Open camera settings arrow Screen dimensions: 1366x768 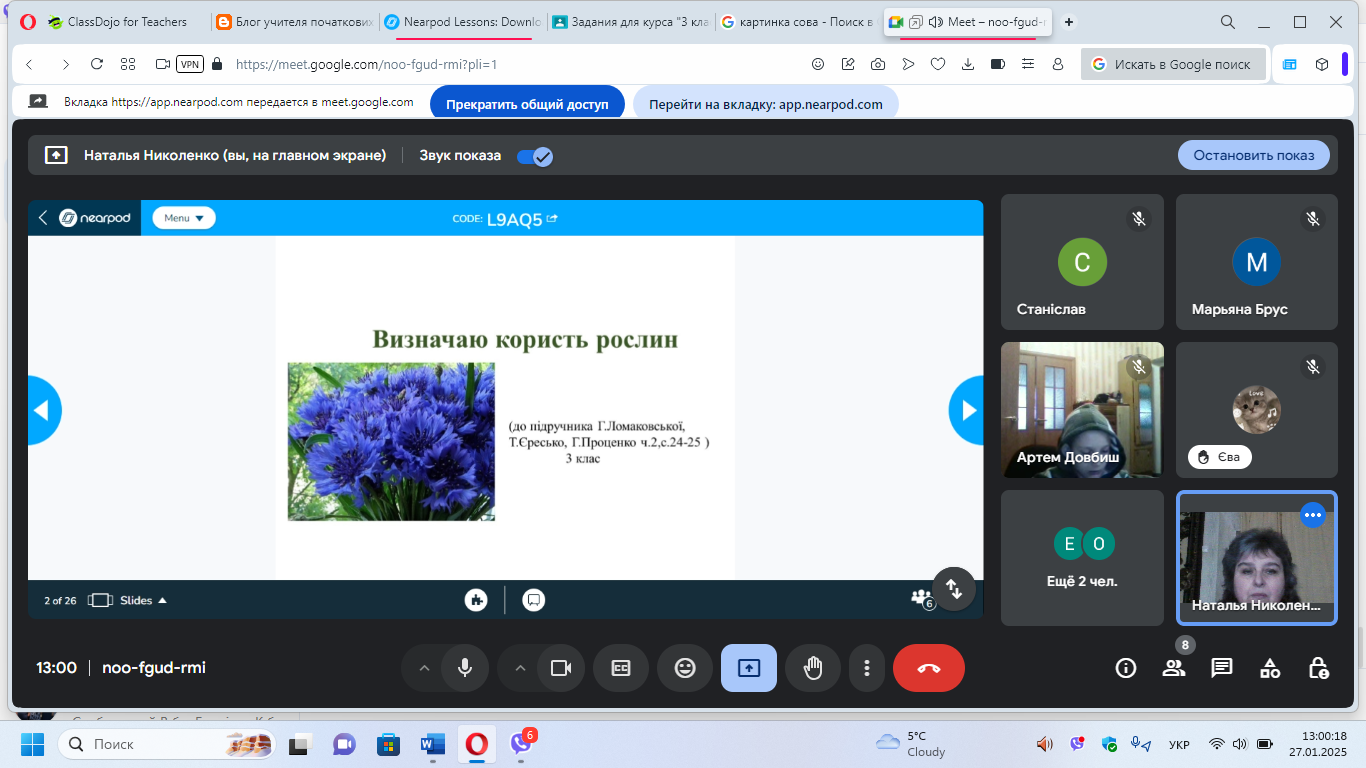(519, 668)
